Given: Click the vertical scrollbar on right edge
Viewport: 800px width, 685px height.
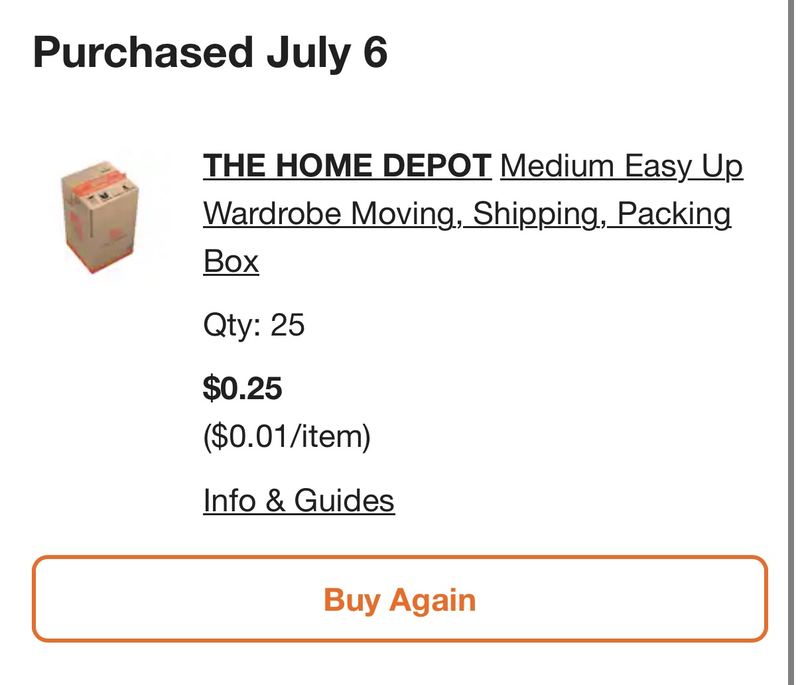Looking at the screenshot, I should pyautogui.click(x=791, y=342).
